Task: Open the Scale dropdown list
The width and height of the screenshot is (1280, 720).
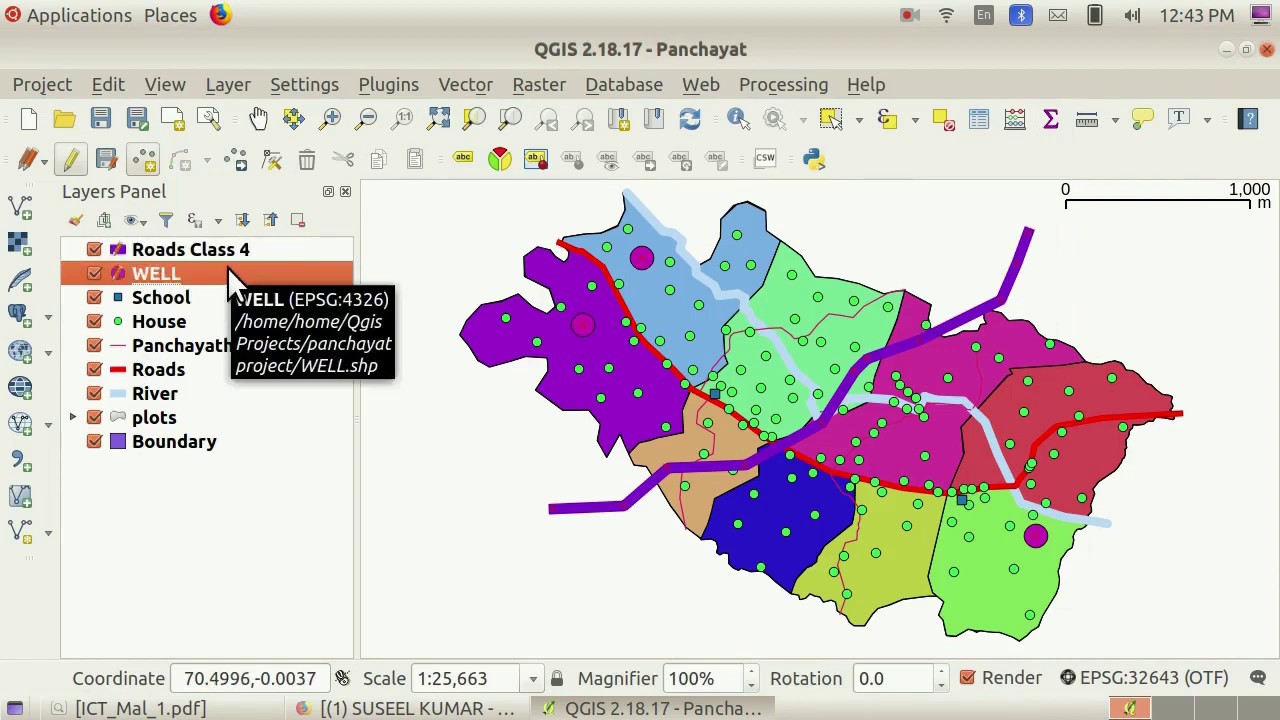Action: point(533,679)
